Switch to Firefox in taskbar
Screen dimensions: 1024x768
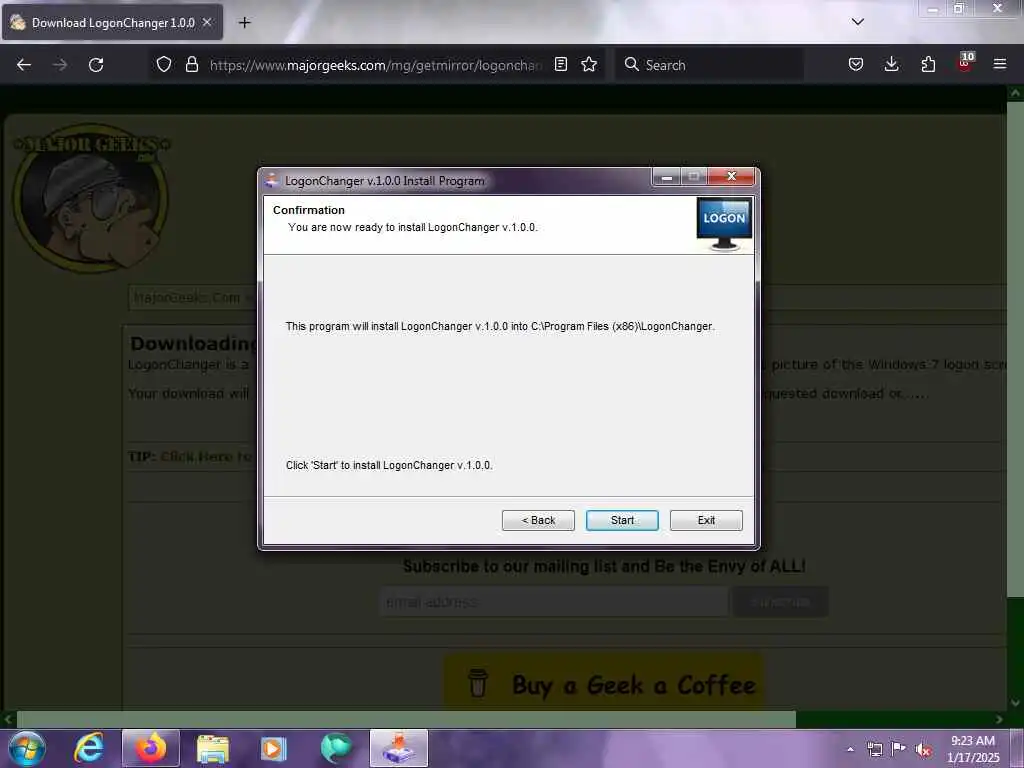[151, 748]
